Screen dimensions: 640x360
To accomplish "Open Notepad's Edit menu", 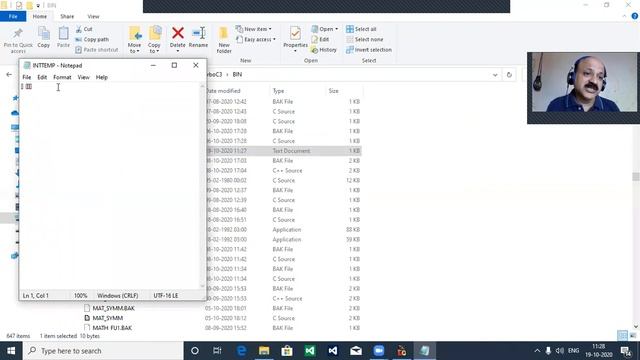I will click(42, 77).
